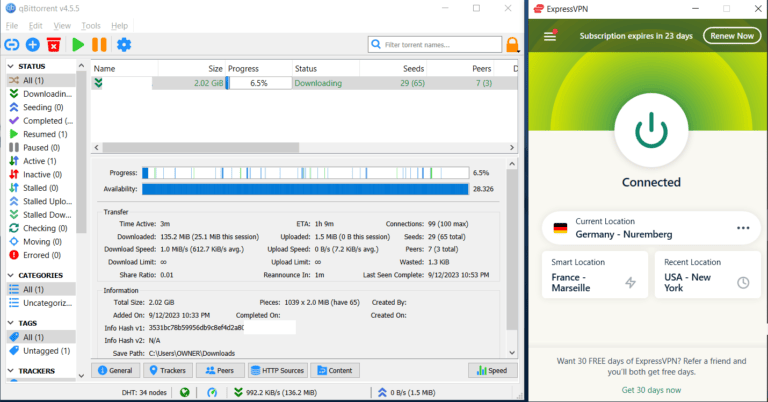Click the Add Torrent Link toolbar icon
This screenshot has height=402, width=768.
point(12,44)
